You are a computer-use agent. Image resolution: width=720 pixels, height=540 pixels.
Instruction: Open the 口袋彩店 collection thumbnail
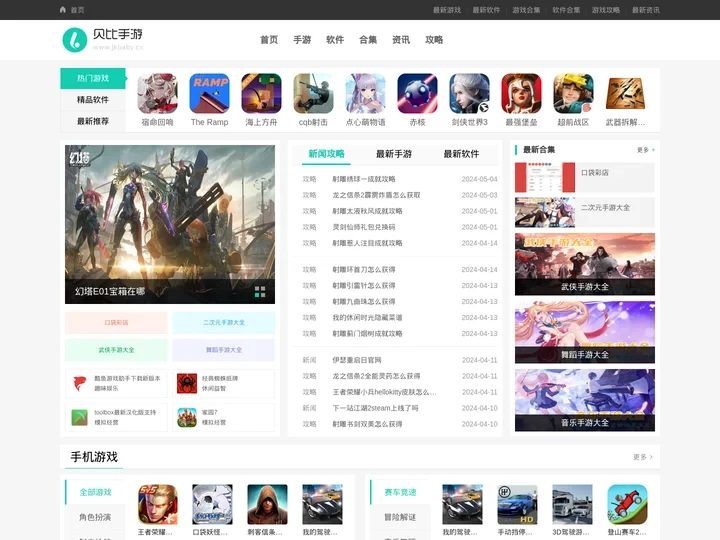point(545,177)
